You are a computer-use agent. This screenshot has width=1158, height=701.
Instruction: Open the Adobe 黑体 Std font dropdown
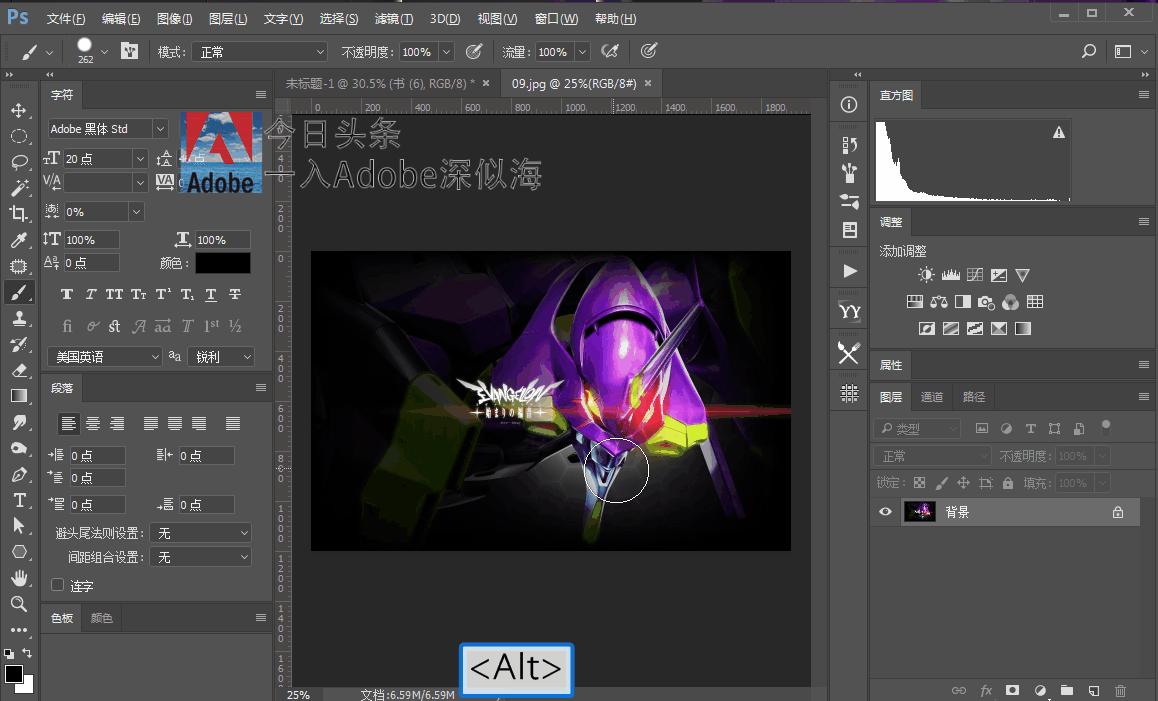105,128
